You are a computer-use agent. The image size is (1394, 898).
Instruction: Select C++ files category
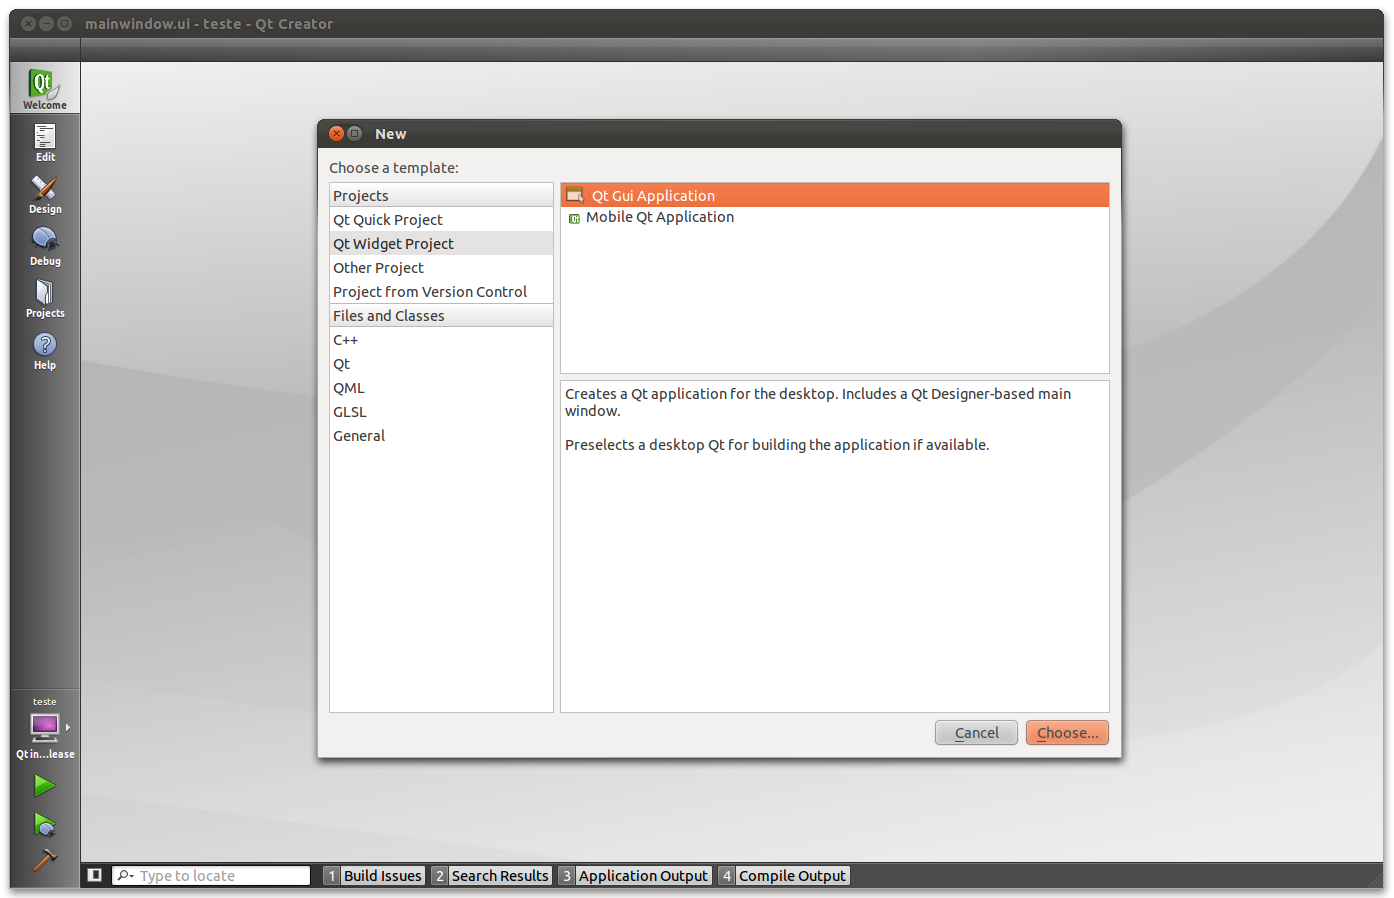click(x=441, y=340)
